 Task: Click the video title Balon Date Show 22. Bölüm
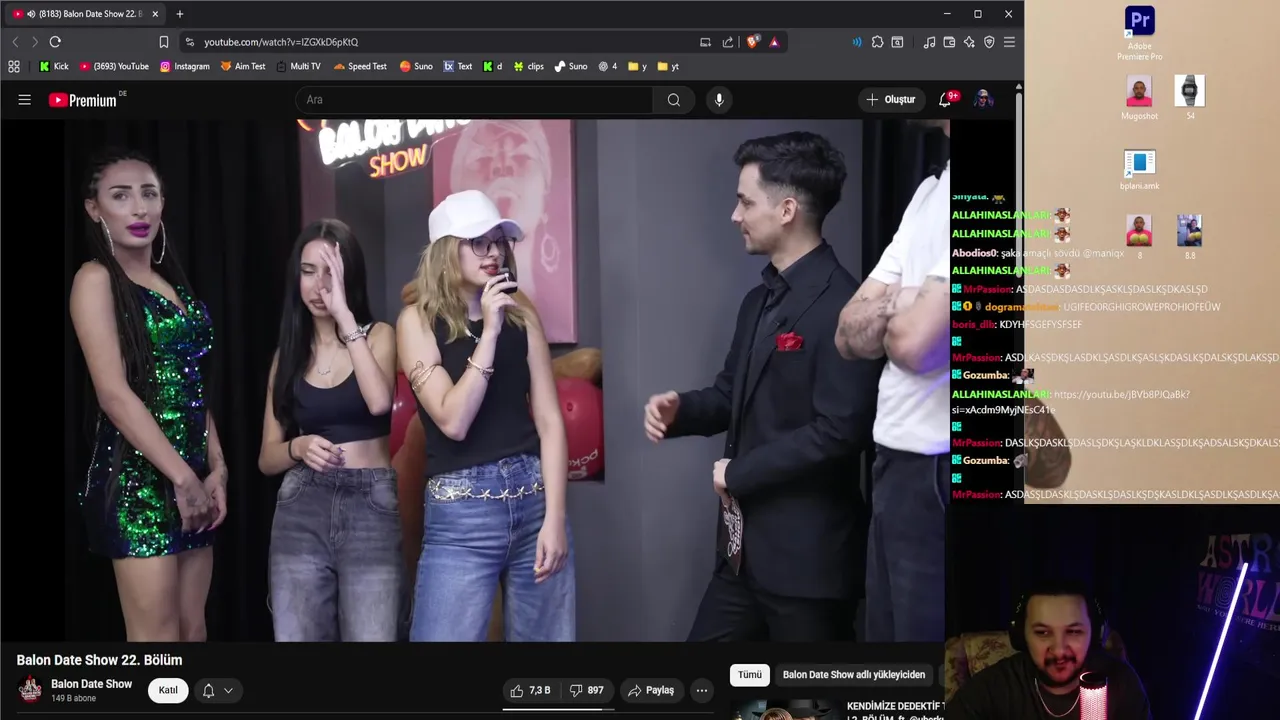coord(99,660)
